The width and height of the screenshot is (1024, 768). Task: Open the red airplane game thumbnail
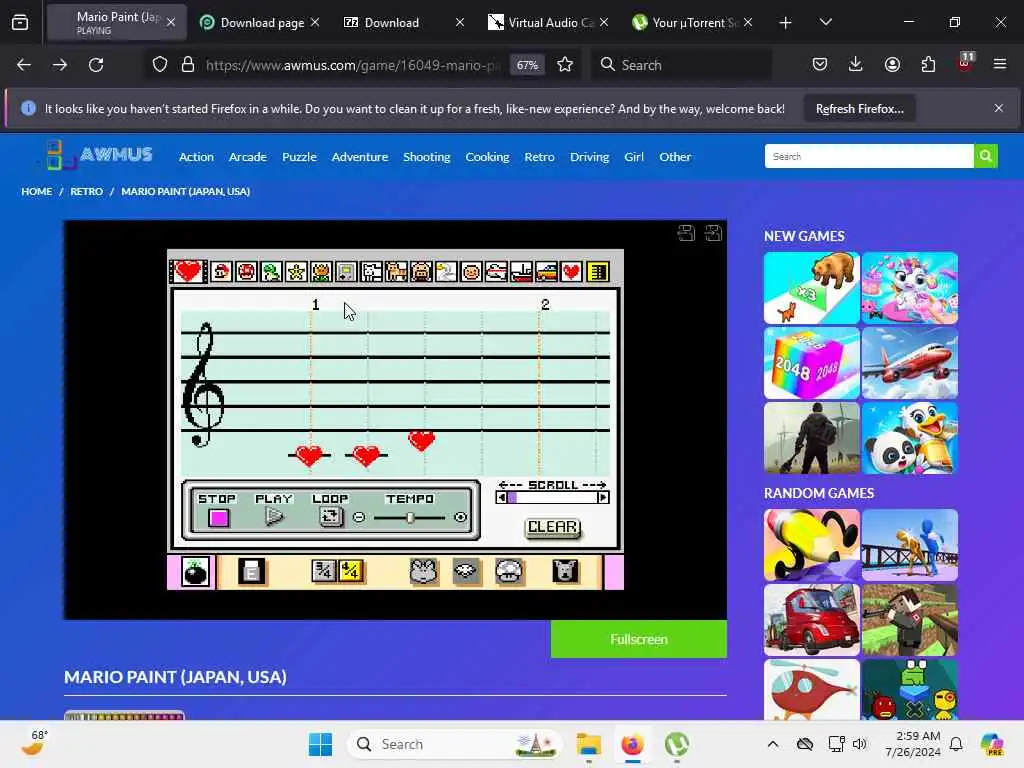(910, 363)
